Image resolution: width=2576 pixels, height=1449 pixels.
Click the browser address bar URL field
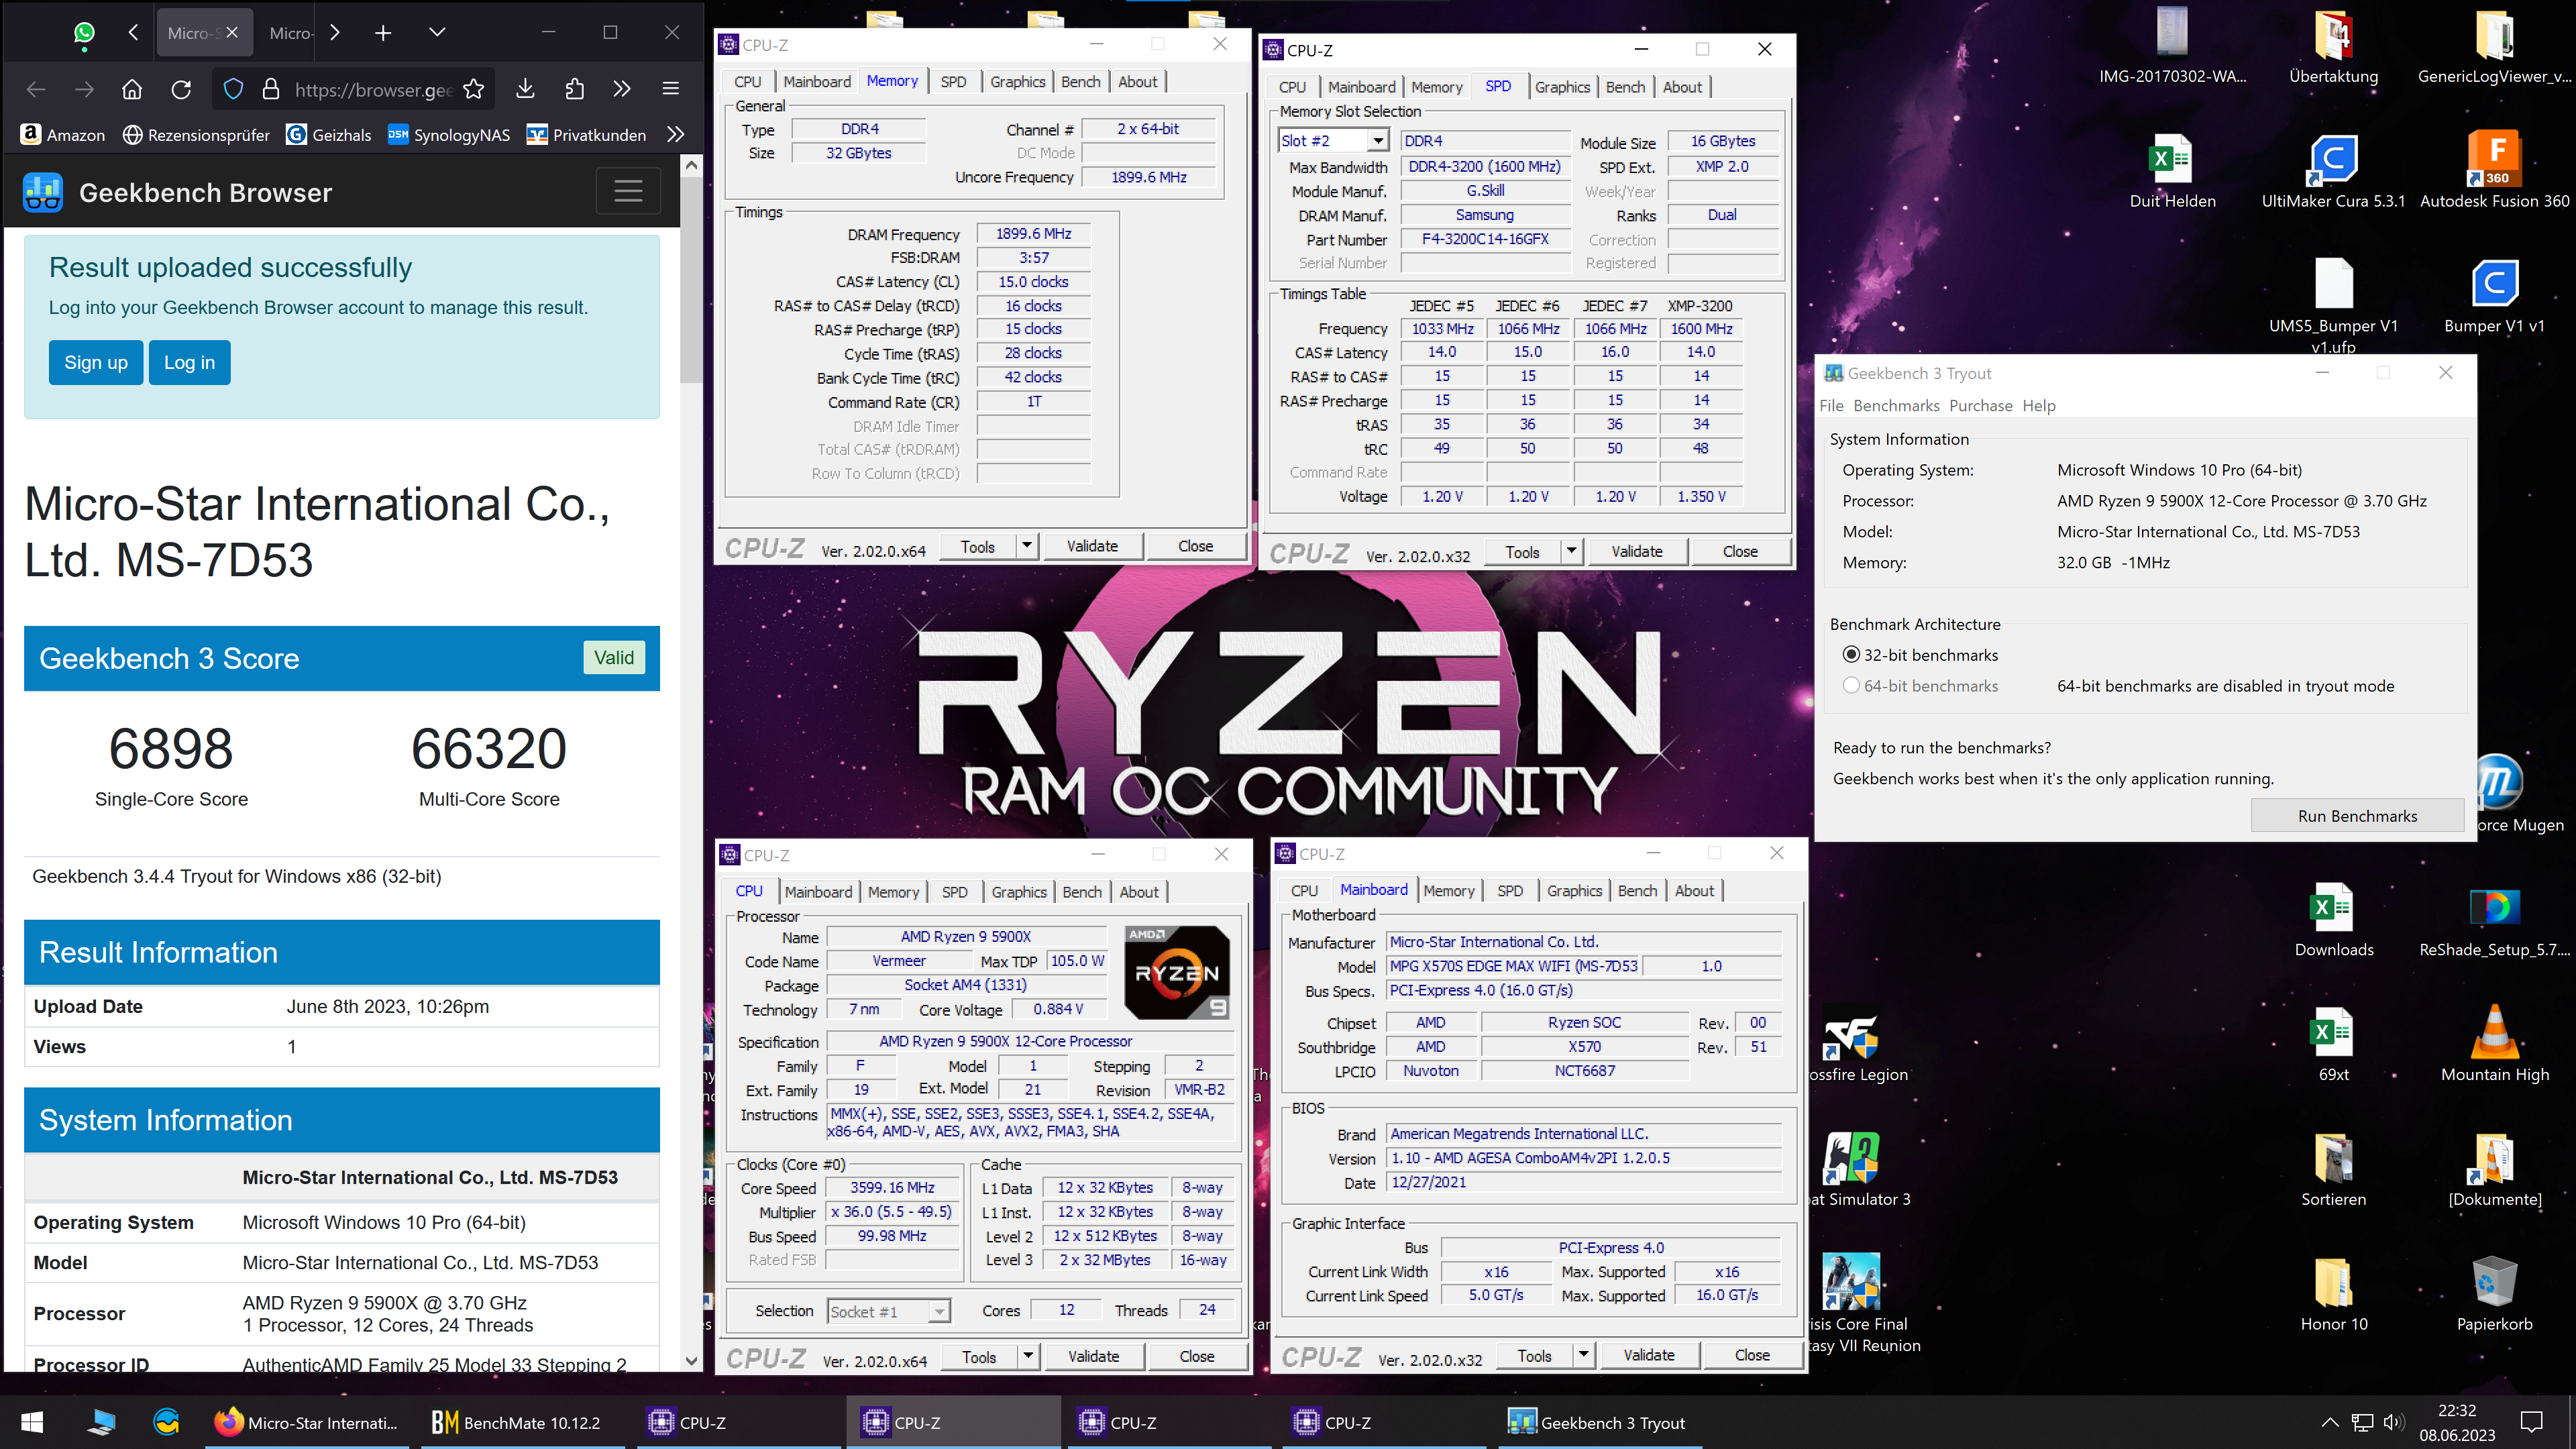click(x=373, y=90)
